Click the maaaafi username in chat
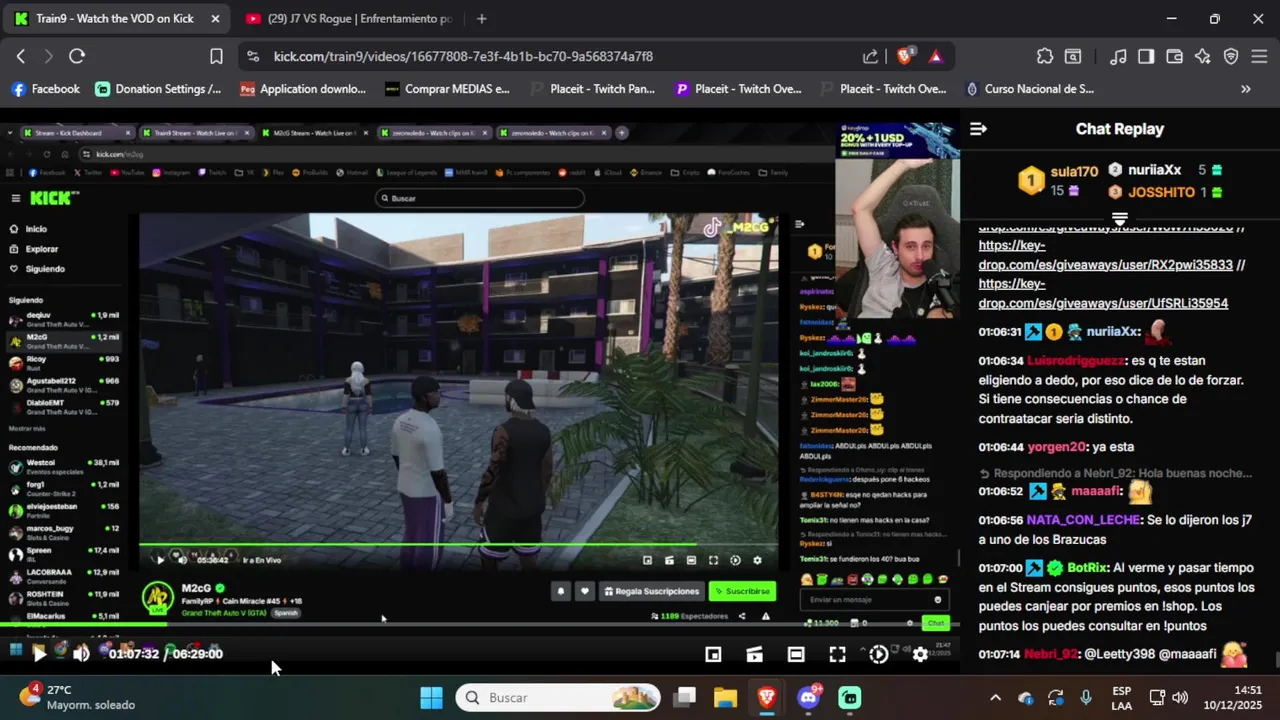The width and height of the screenshot is (1280, 720). (1097, 491)
